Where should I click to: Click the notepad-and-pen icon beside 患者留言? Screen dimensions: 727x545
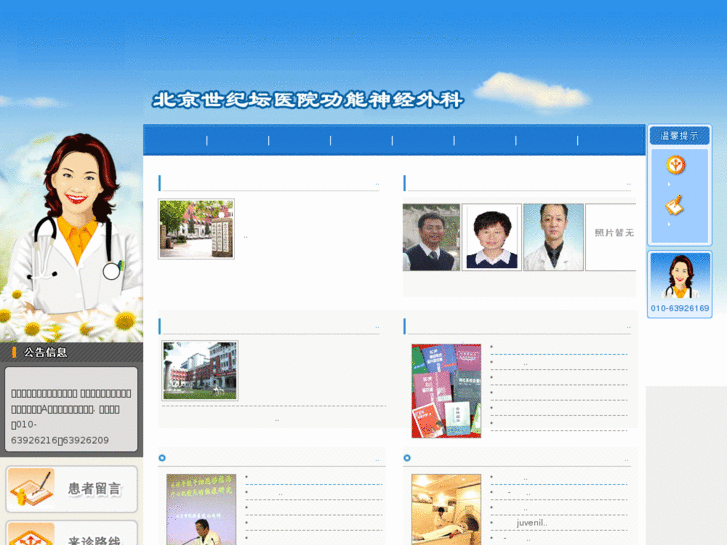31,487
